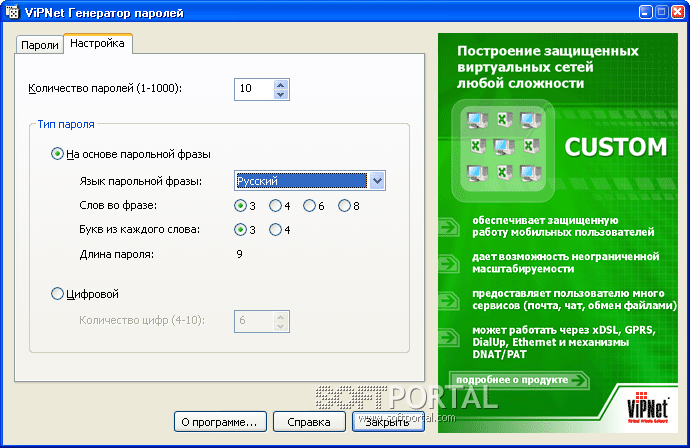Click the arrow icon beside 'дает возможность неограниченной'
This screenshot has height=448, width=690.
click(x=449, y=264)
